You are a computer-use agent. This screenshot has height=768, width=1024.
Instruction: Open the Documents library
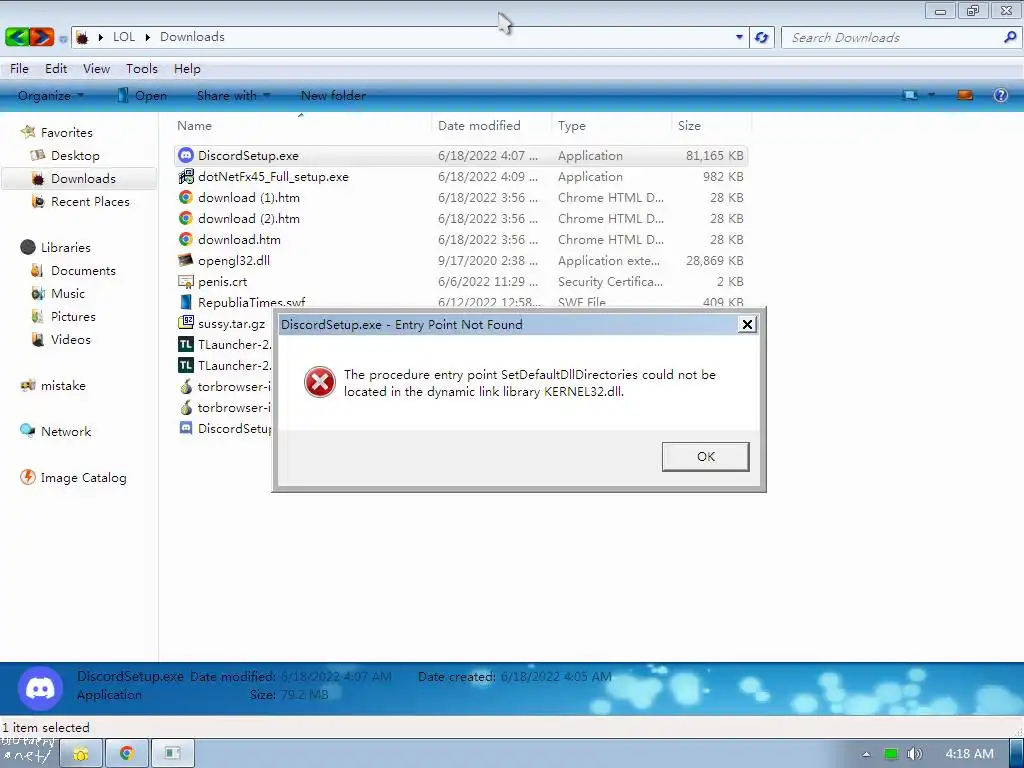[x=83, y=270]
